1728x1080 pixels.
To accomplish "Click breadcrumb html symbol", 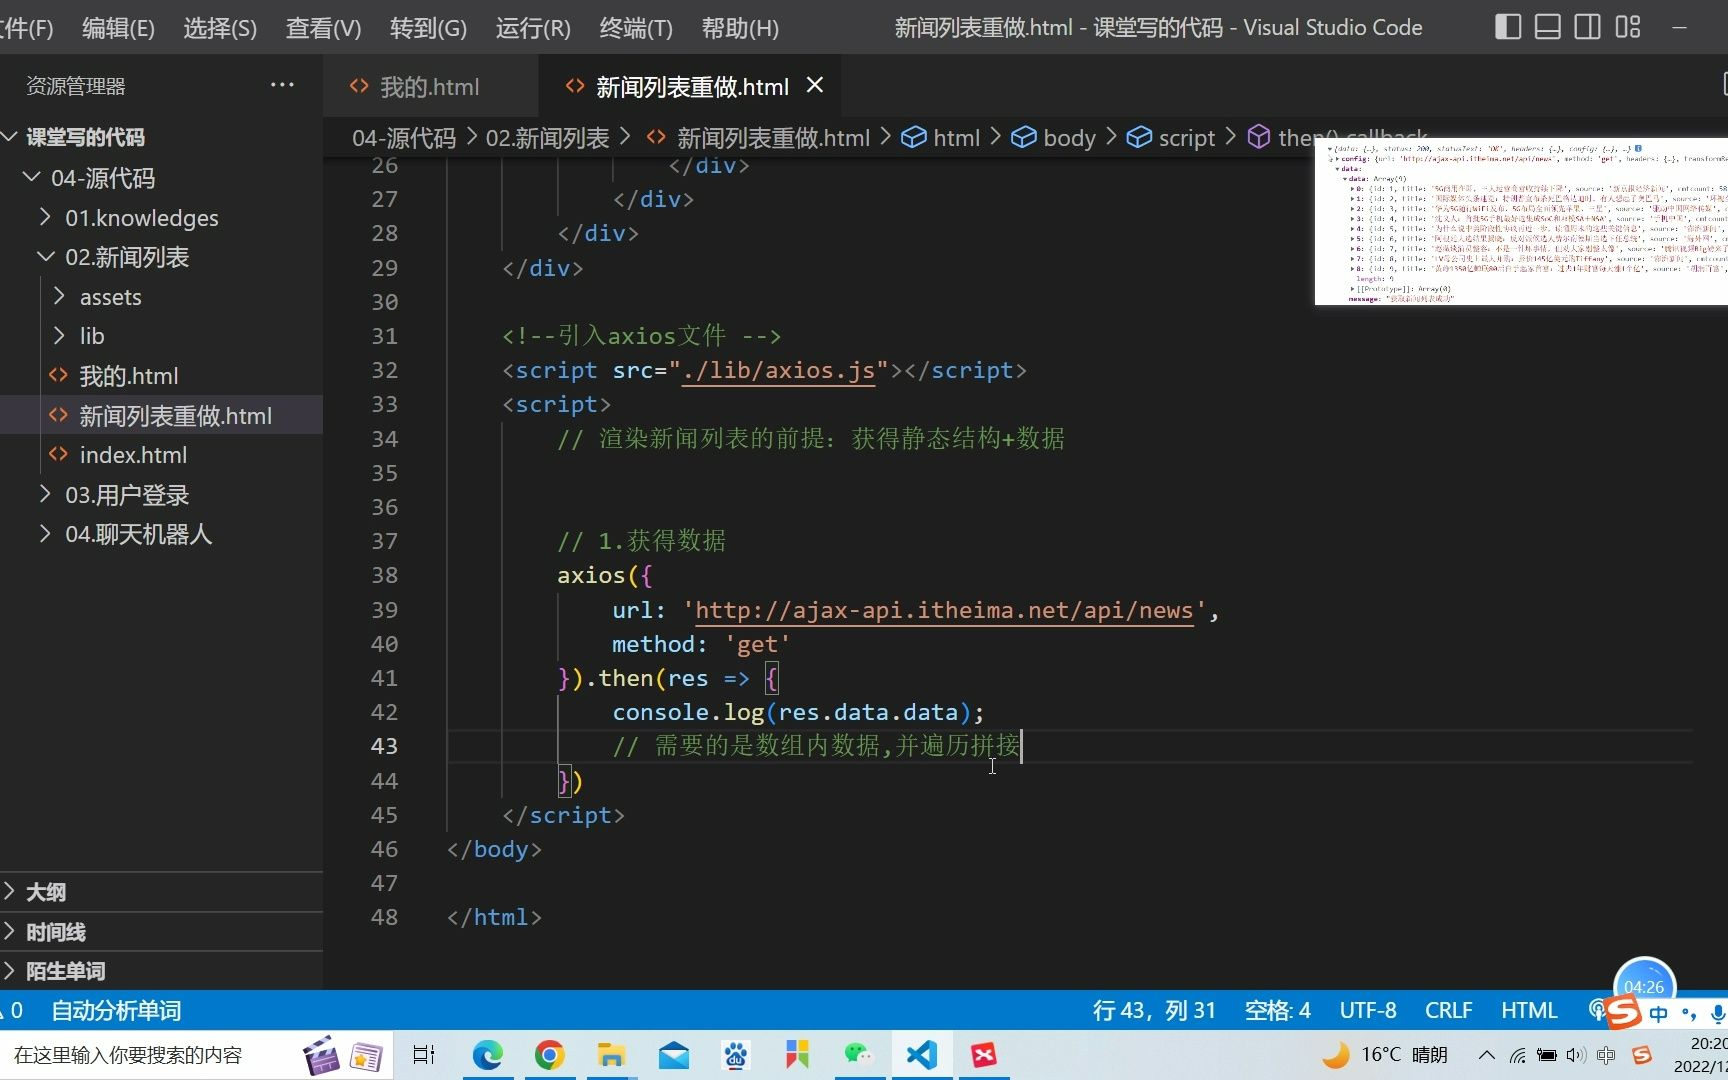I will [x=941, y=138].
